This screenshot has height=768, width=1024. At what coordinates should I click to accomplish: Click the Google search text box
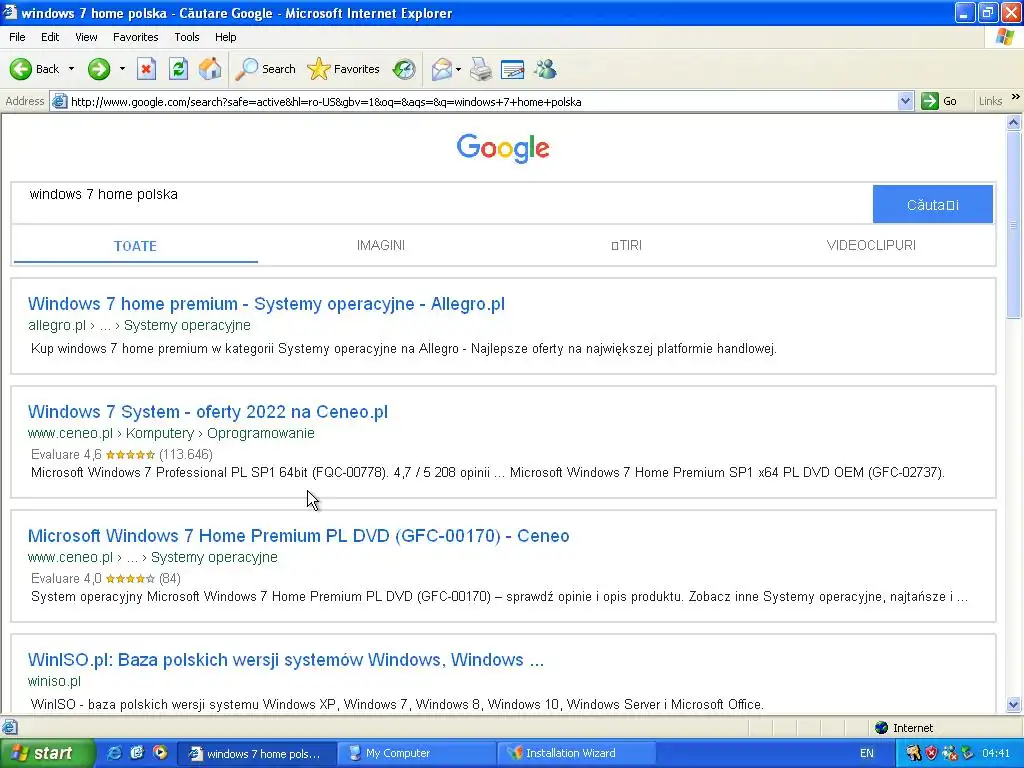[442, 204]
